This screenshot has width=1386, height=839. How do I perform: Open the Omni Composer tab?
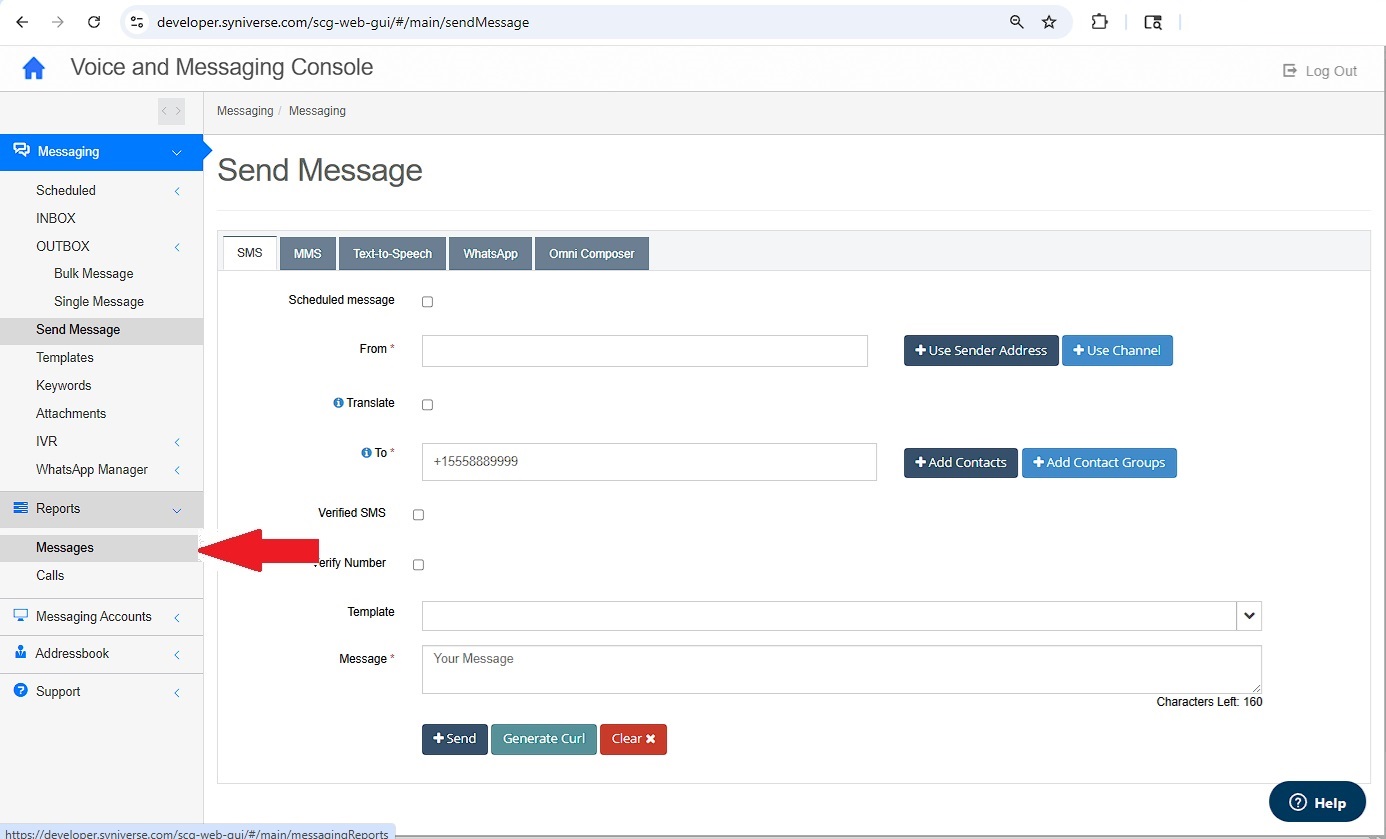[x=592, y=254]
